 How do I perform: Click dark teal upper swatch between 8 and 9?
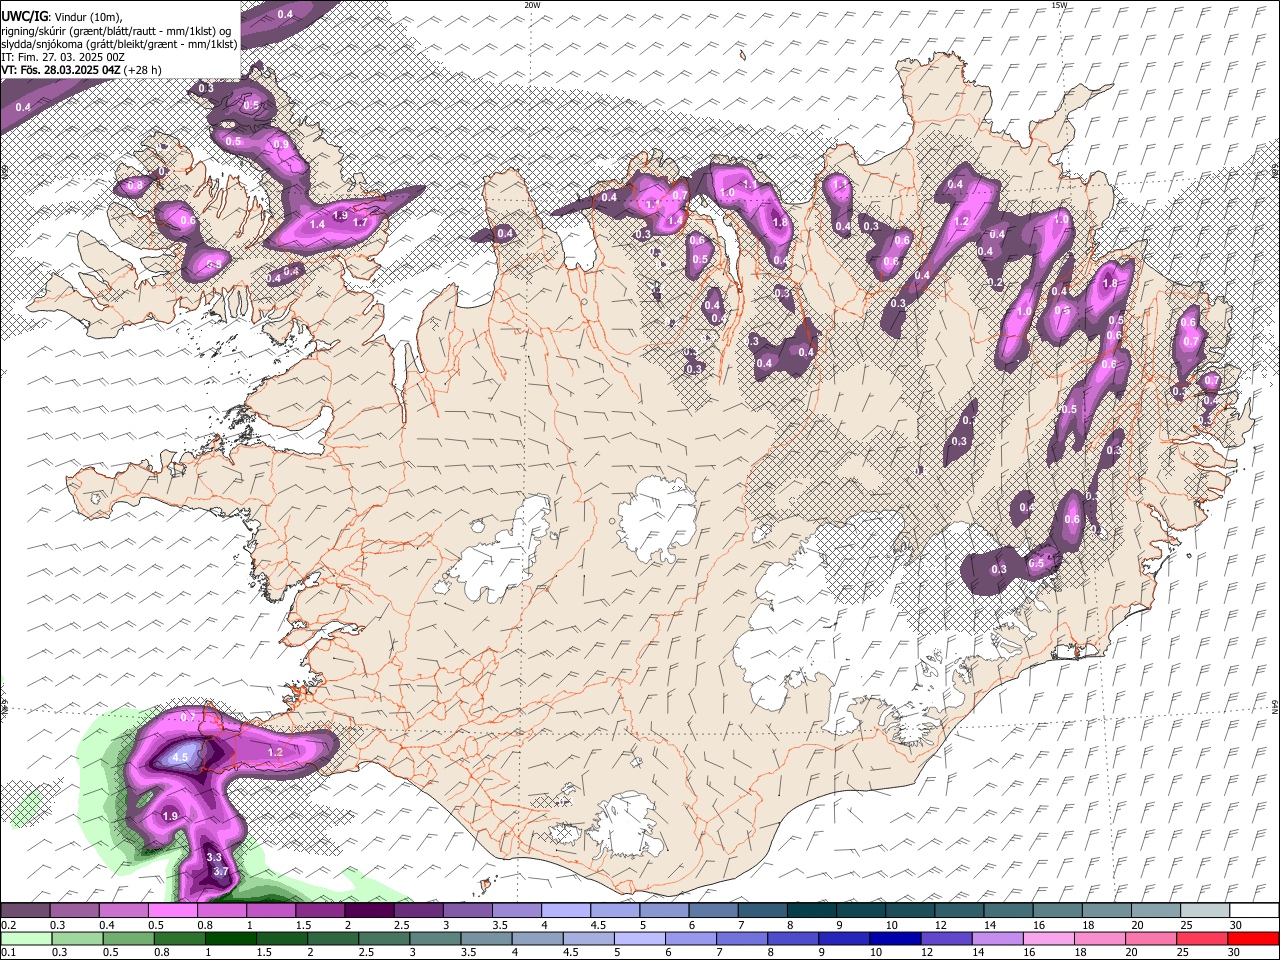(x=811, y=910)
